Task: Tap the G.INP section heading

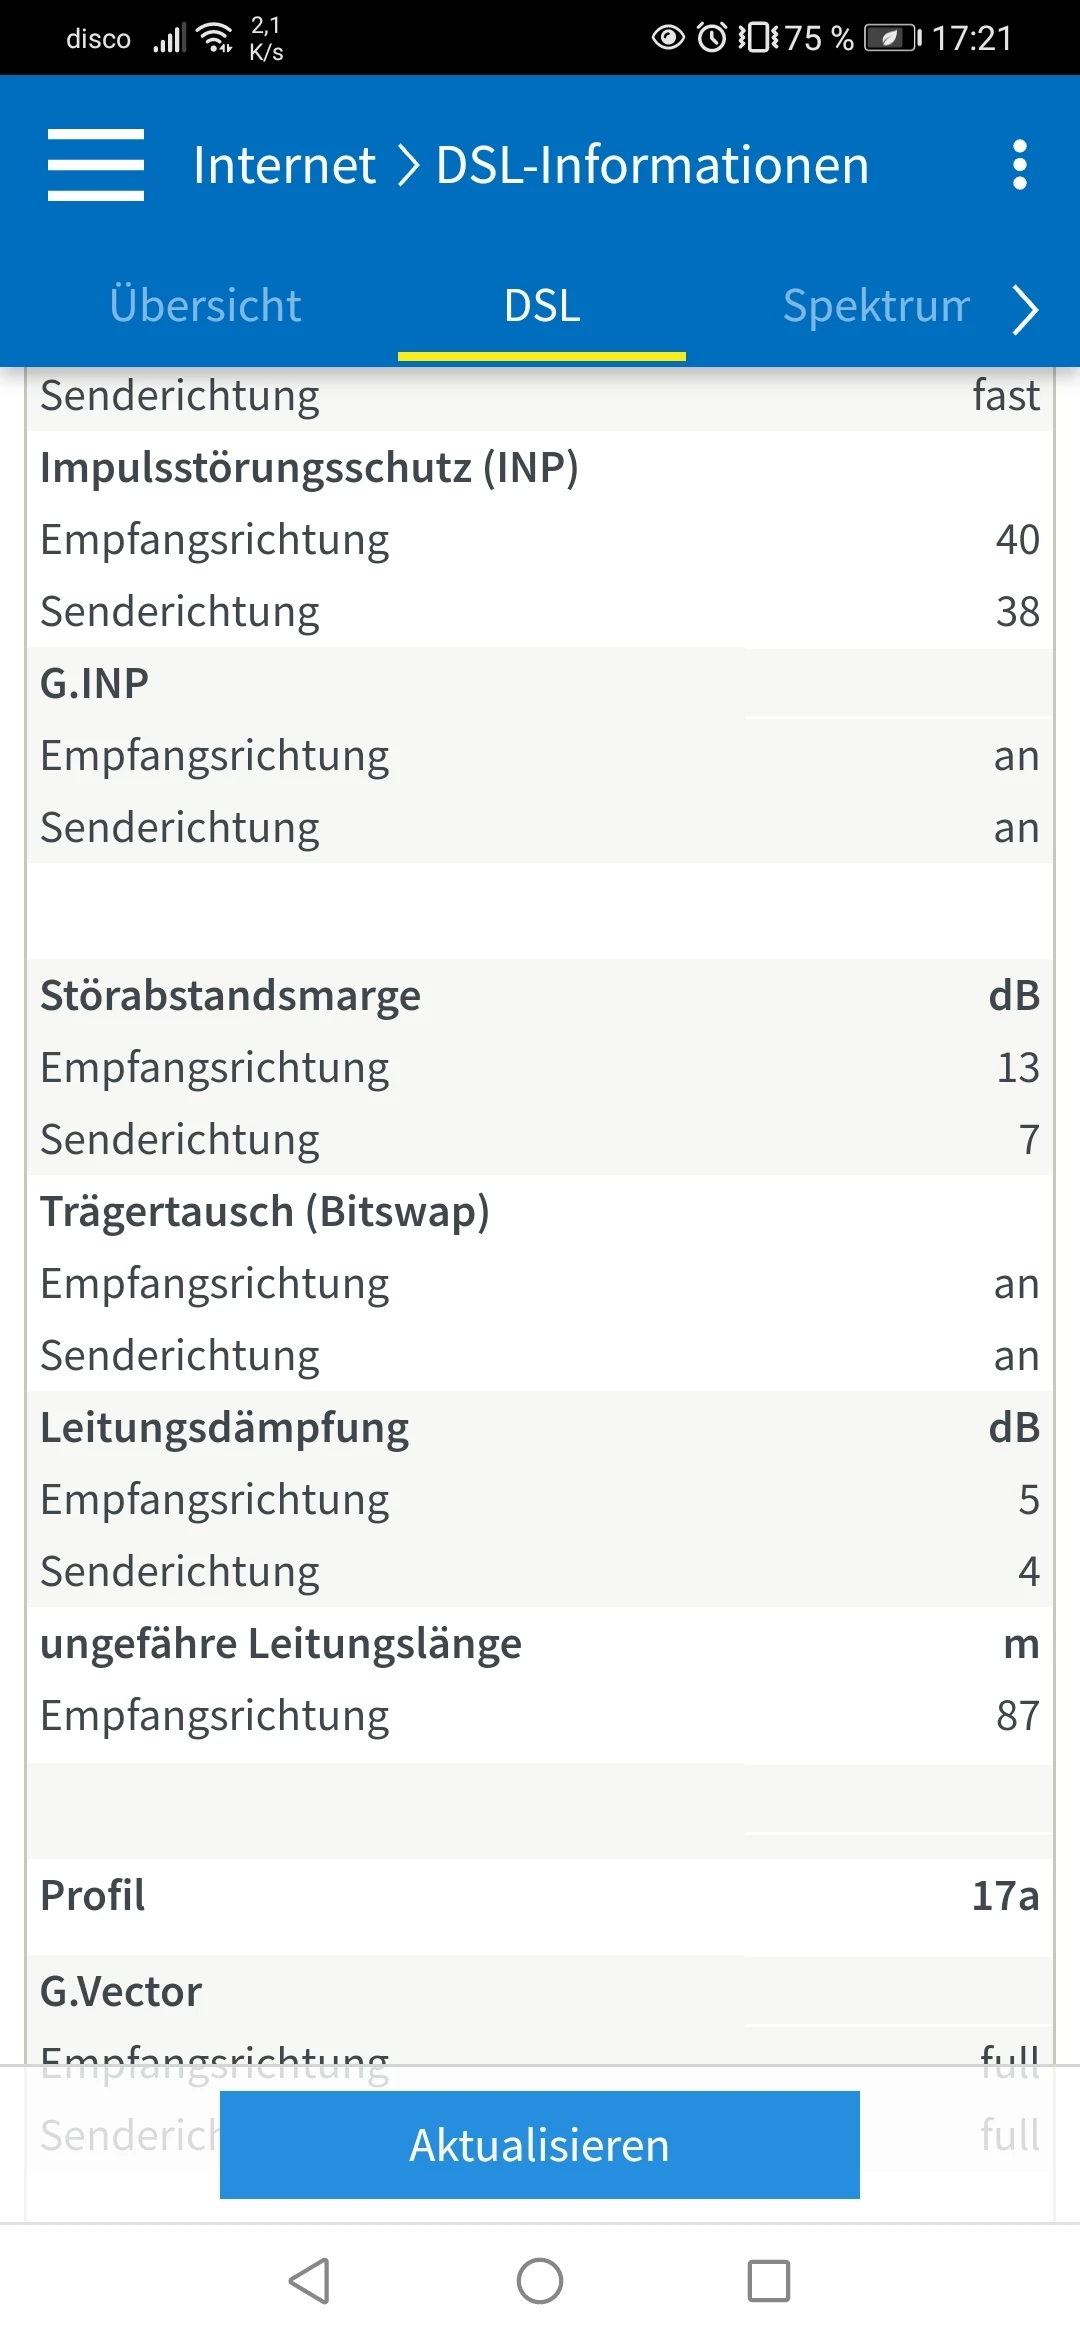Action: point(95,684)
